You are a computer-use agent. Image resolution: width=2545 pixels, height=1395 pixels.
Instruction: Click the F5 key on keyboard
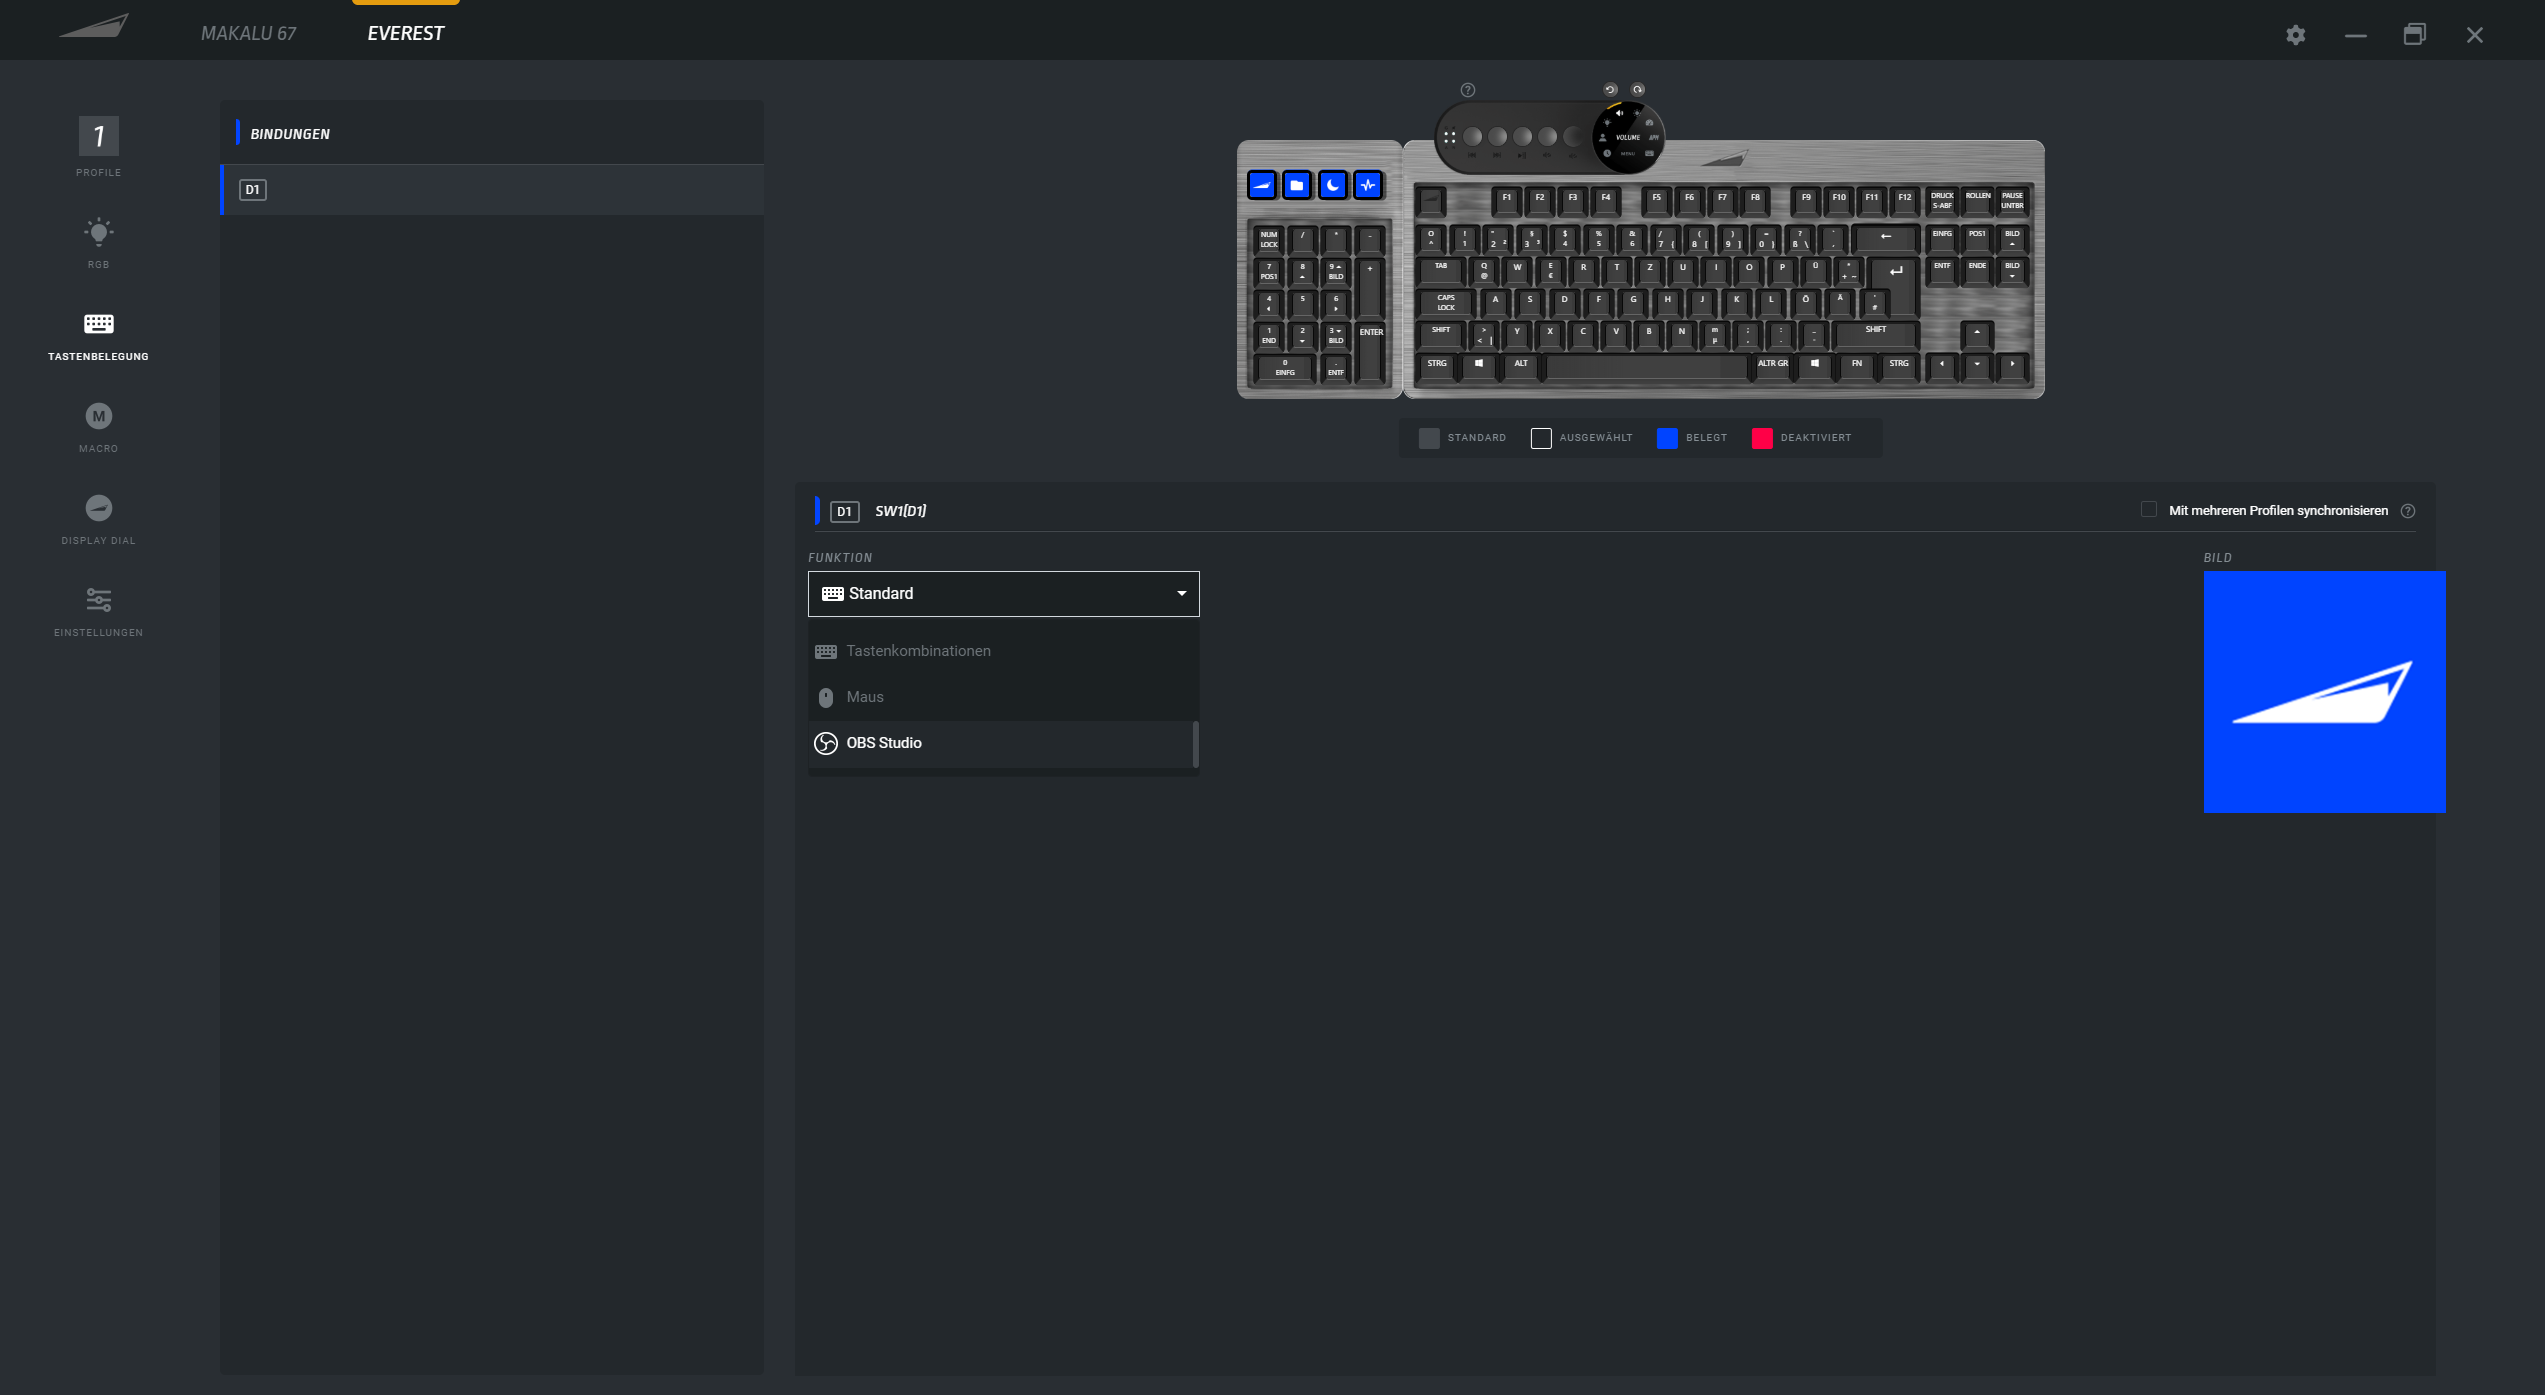tap(1656, 199)
